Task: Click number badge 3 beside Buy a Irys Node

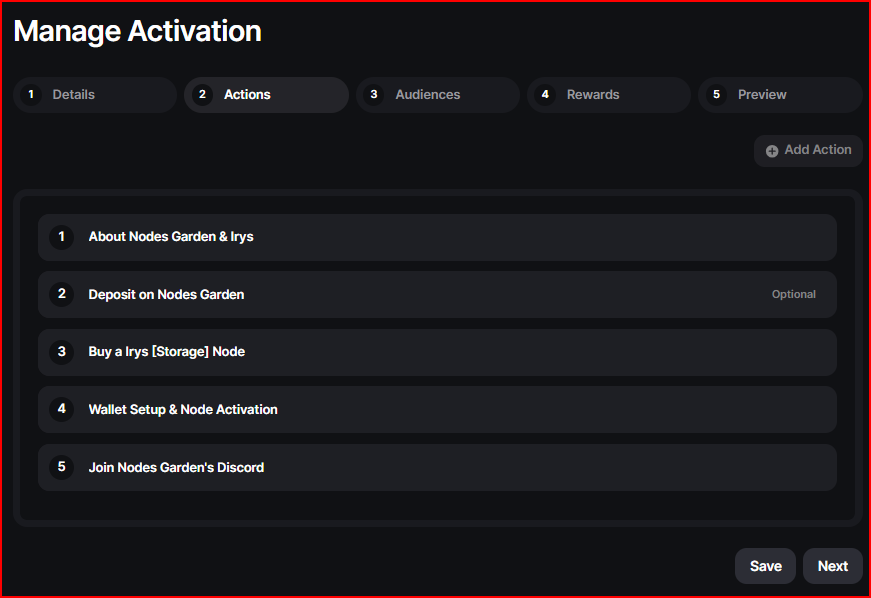Action: pos(62,352)
